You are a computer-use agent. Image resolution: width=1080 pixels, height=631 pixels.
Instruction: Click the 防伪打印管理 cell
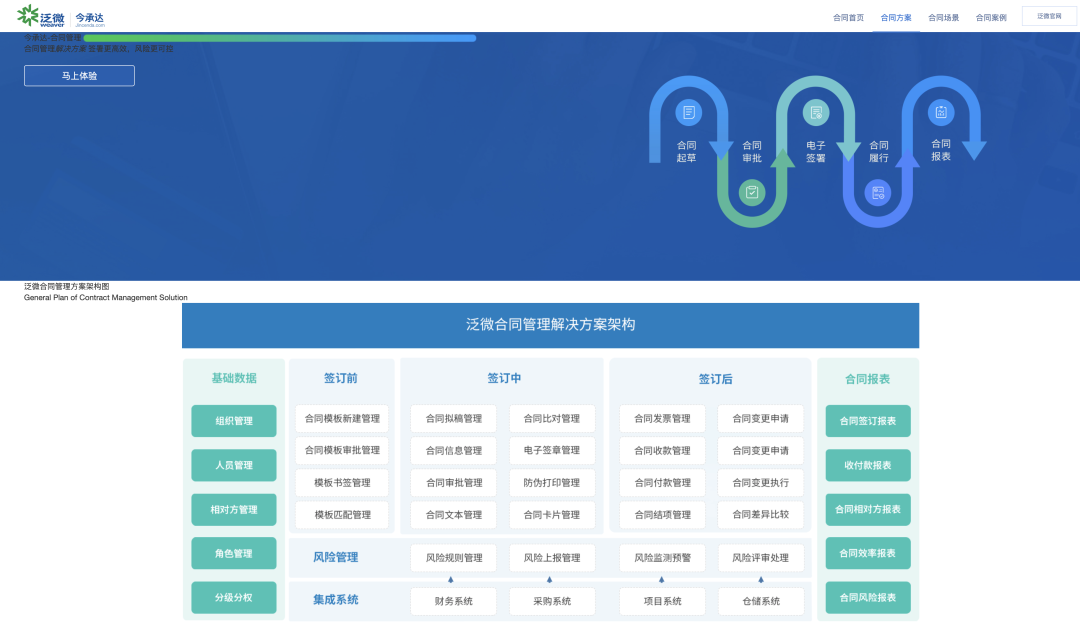click(552, 483)
